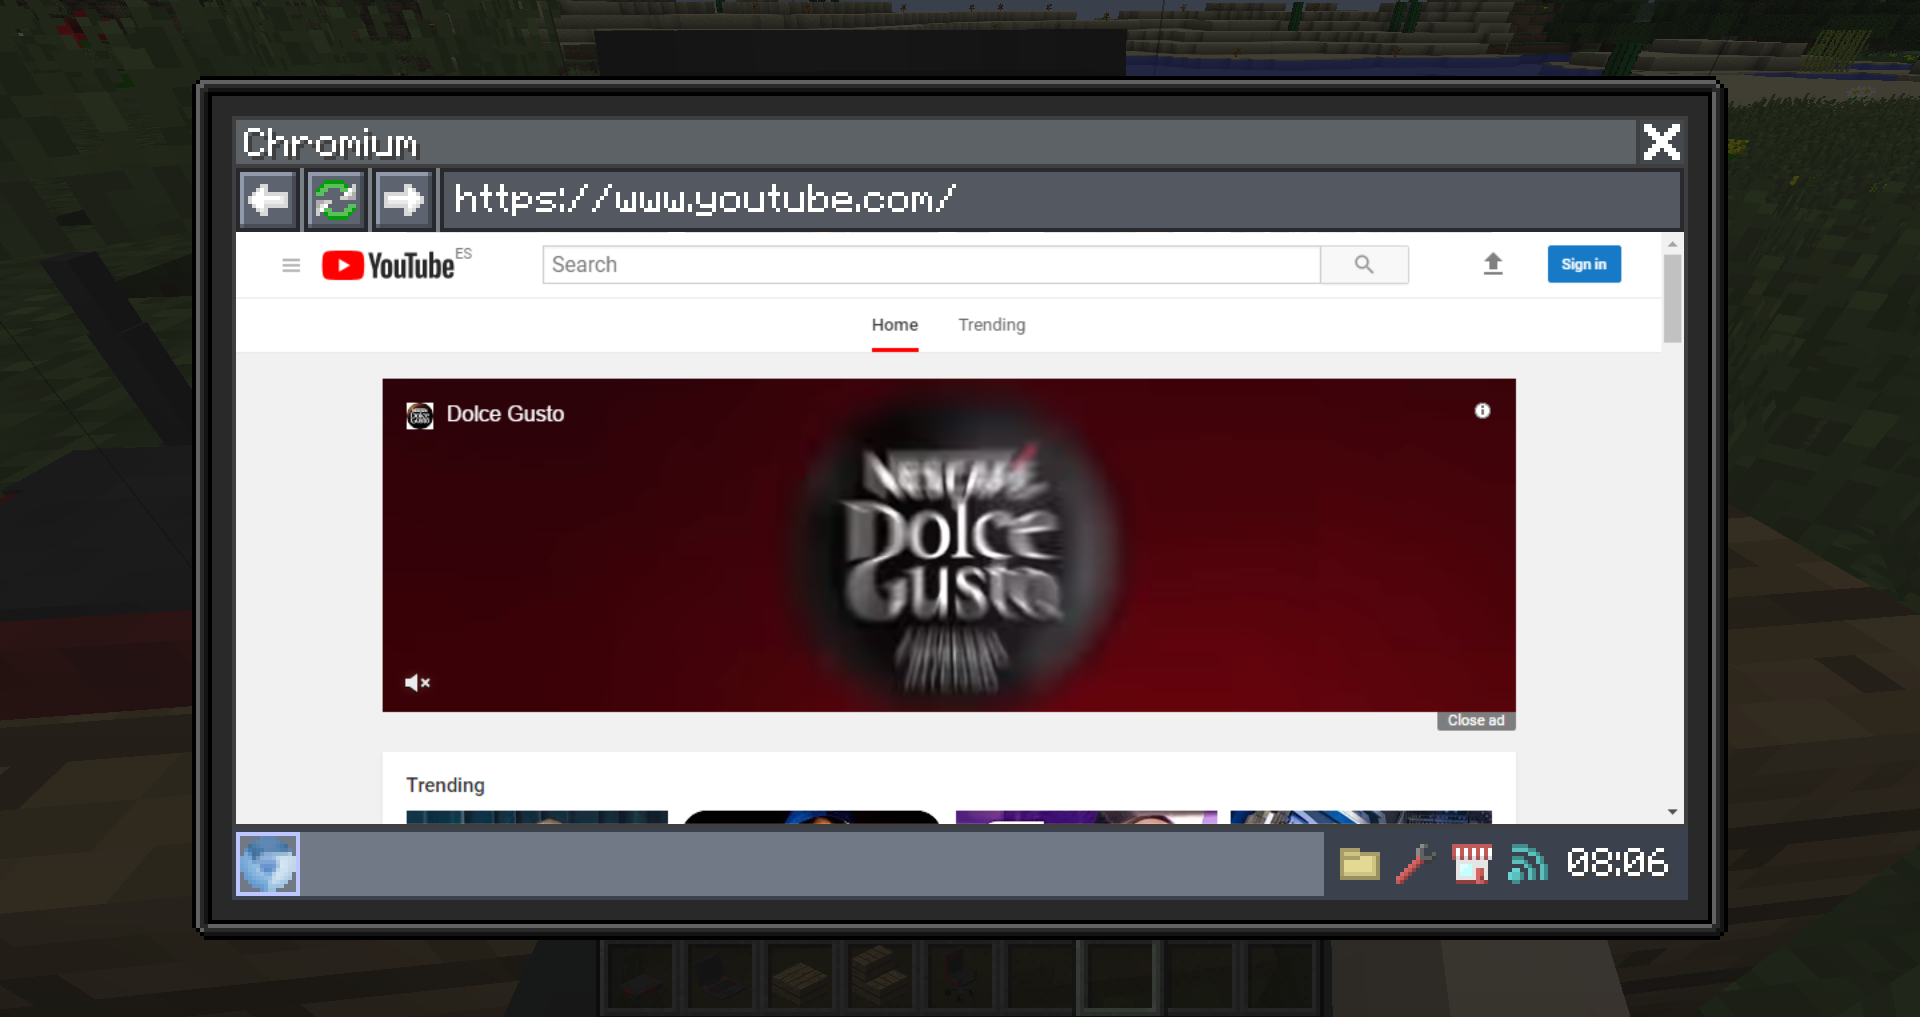
Task: Click the page scrollbar down arrow
Action: pyautogui.click(x=1672, y=812)
